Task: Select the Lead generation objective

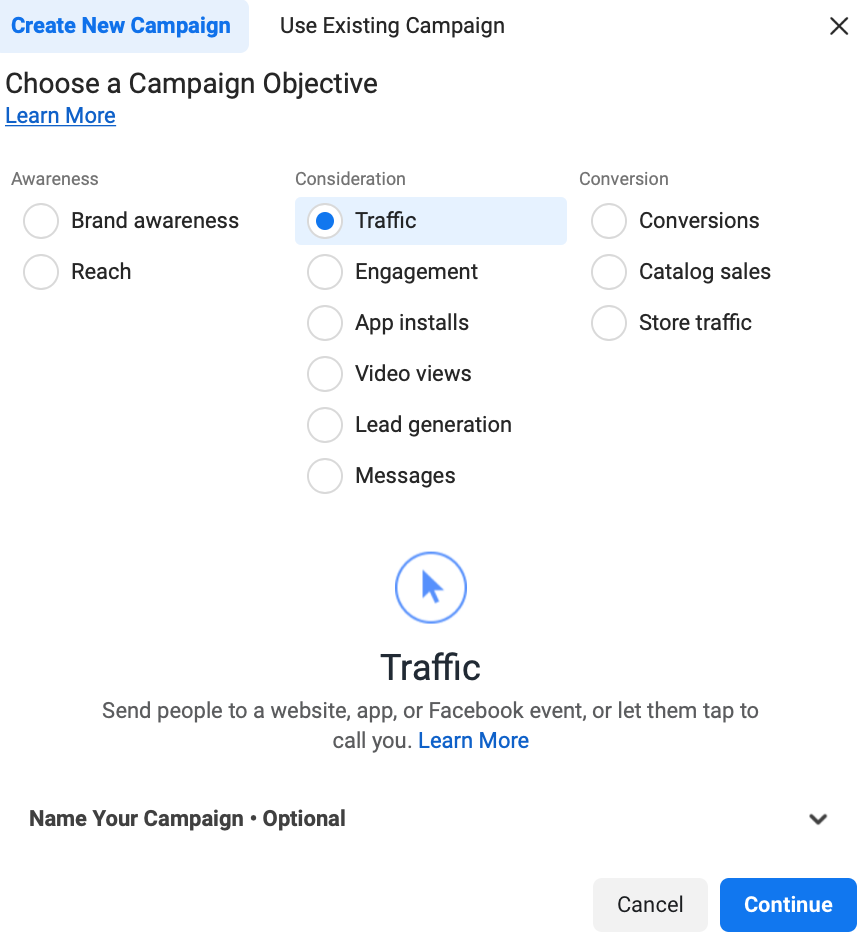Action: [x=324, y=425]
